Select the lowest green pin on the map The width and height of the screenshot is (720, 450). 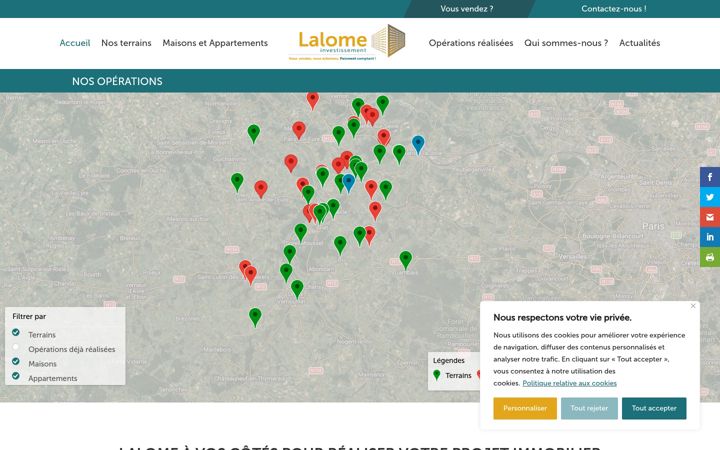[255, 317]
